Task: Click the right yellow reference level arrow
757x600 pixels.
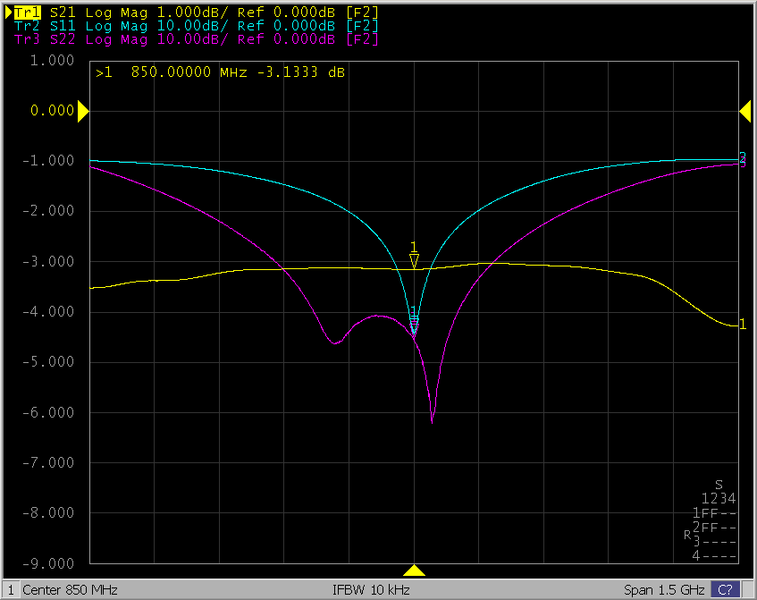Action: click(x=744, y=110)
